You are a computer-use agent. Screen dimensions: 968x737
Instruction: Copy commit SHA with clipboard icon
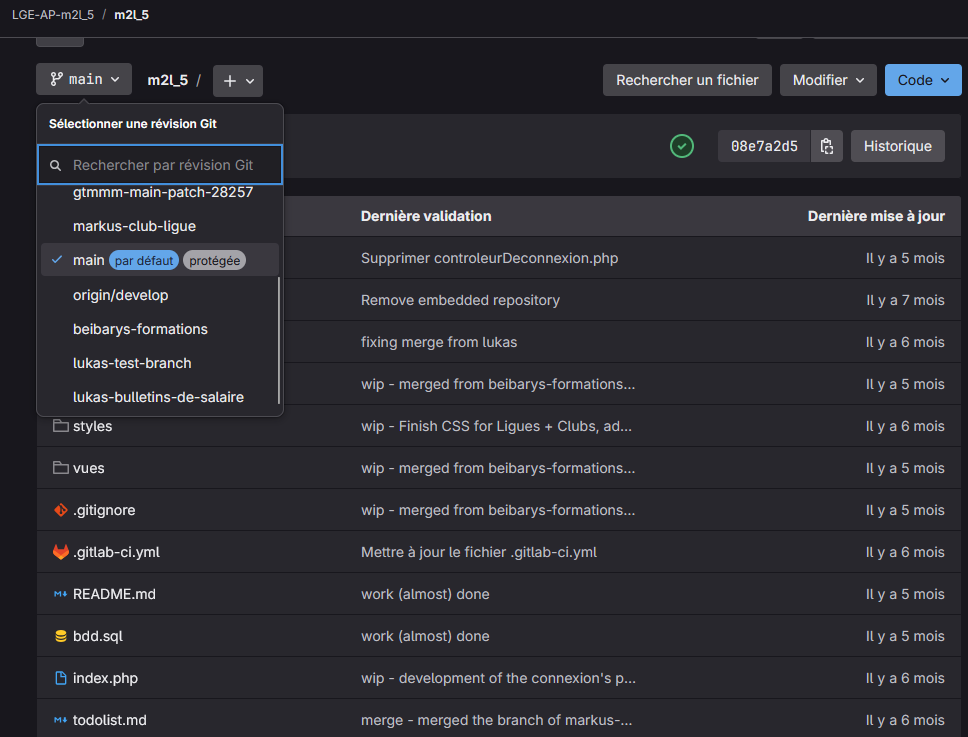point(826,146)
